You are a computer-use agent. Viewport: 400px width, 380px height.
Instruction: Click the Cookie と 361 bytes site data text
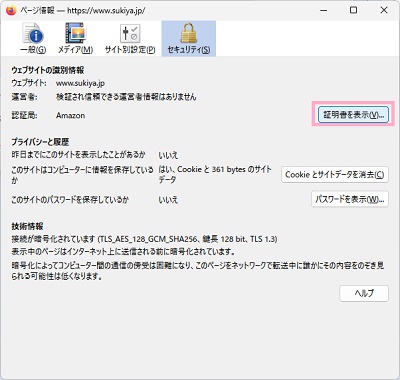pos(215,174)
